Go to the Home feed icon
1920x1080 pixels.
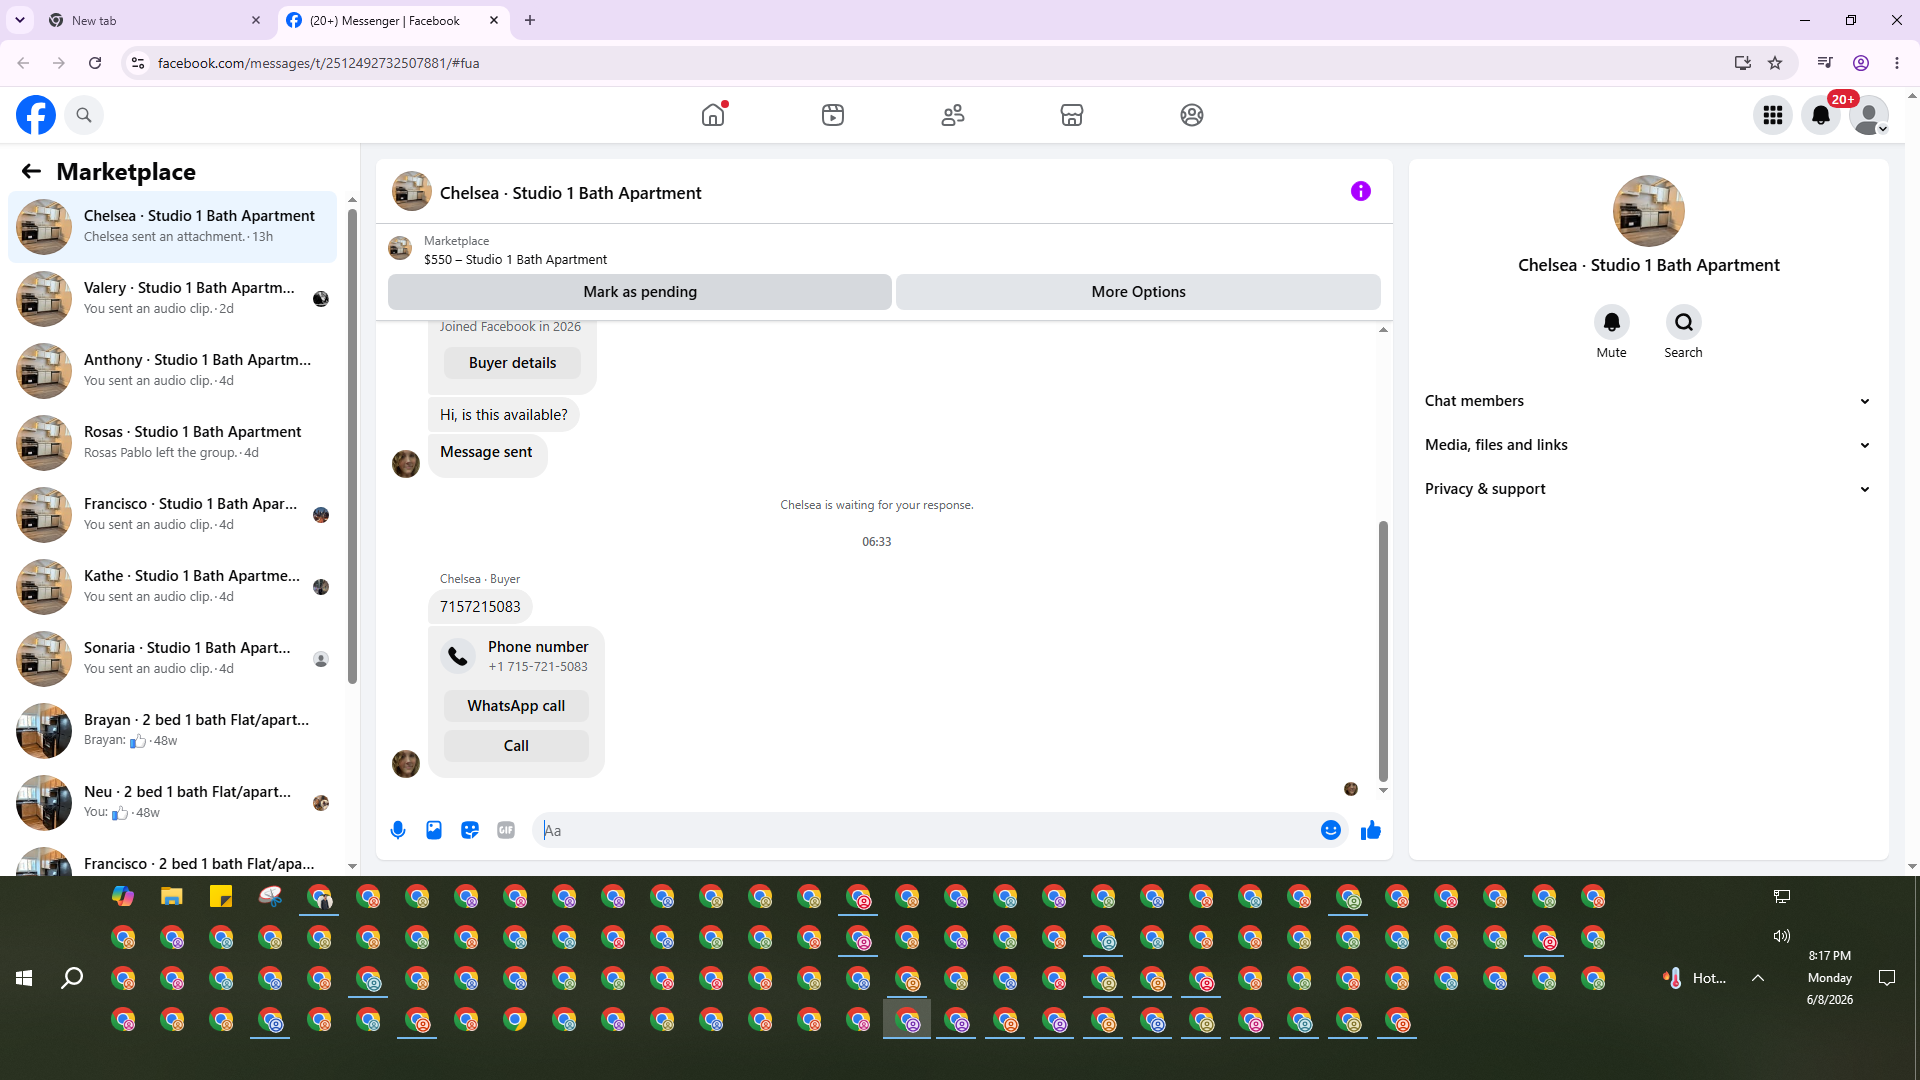point(713,115)
